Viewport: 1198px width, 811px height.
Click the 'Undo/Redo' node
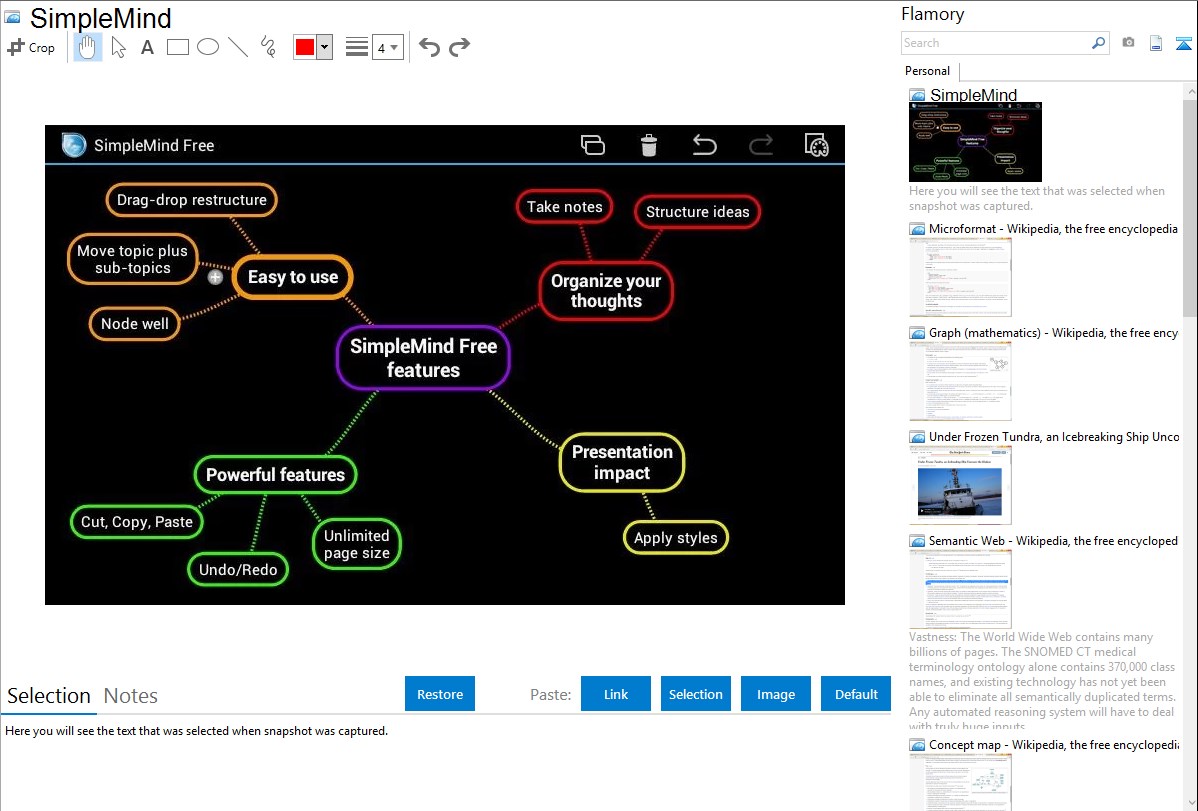238,569
